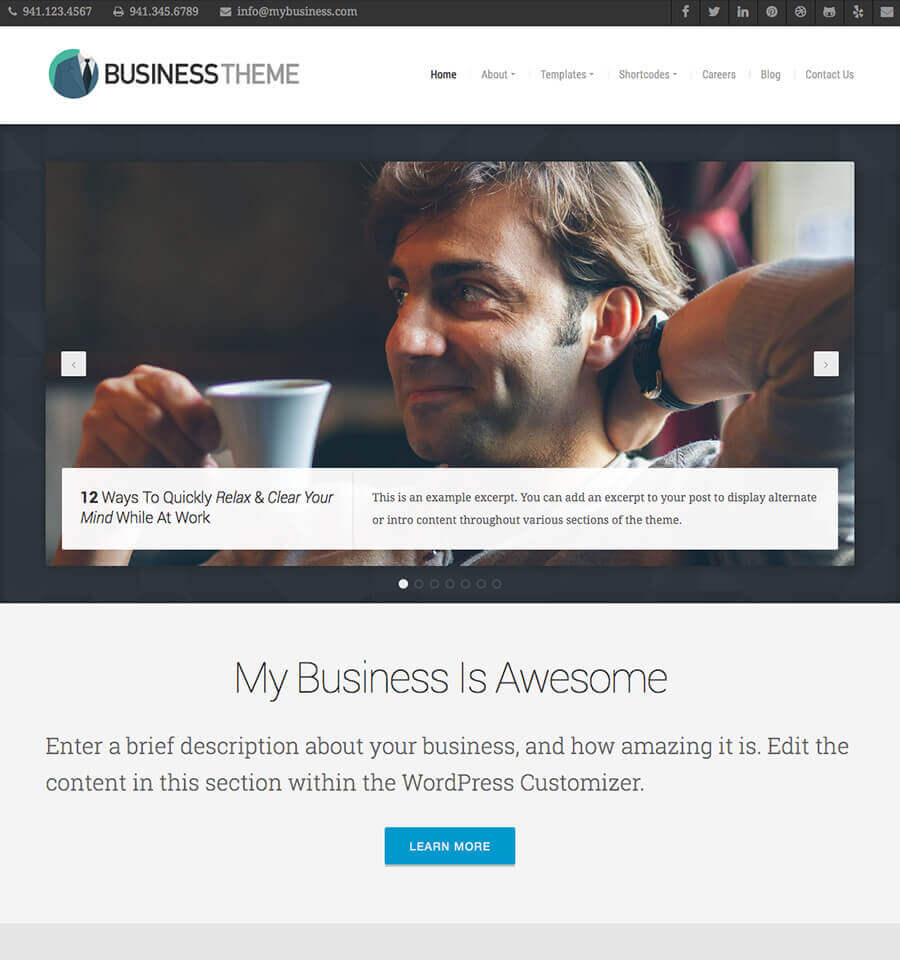The image size is (900, 960).
Task: Open the Pinterest social icon
Action: click(771, 12)
